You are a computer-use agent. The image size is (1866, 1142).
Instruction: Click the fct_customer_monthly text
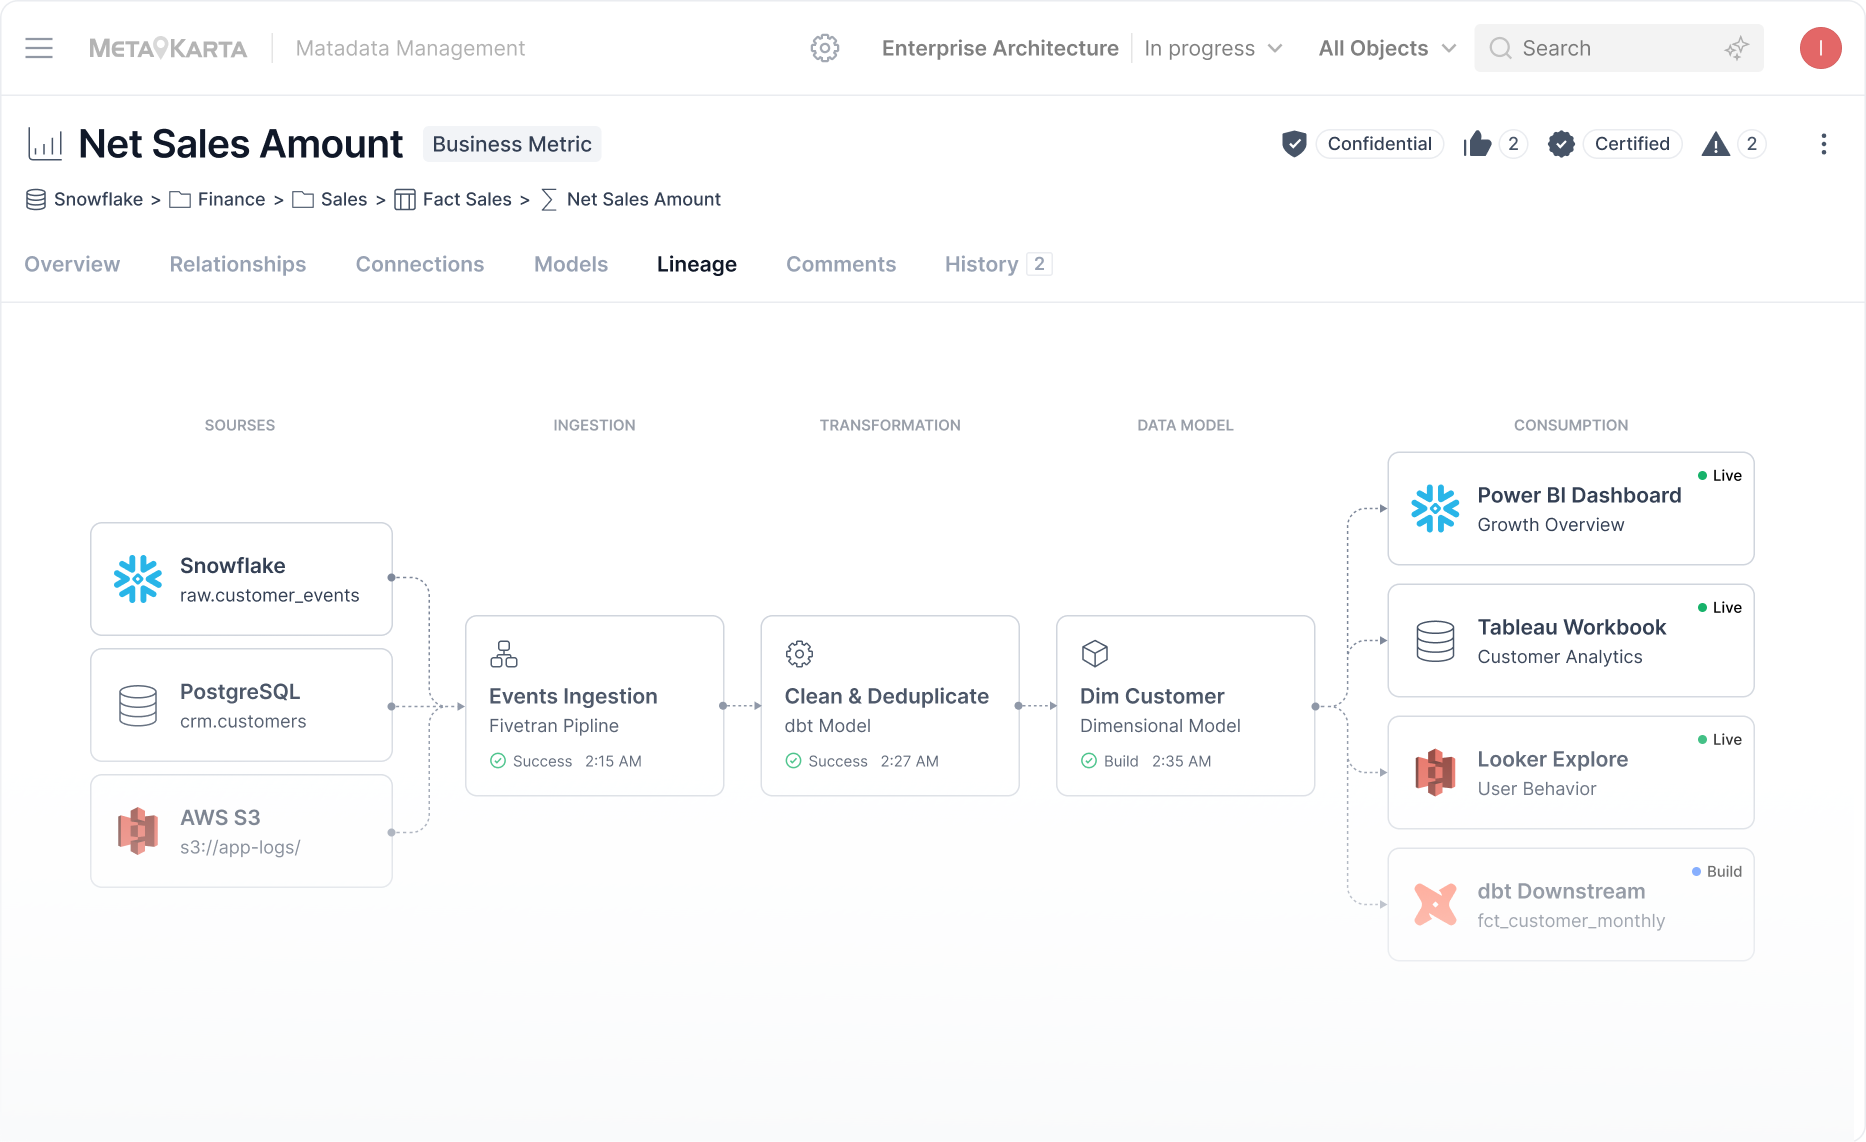click(1571, 920)
